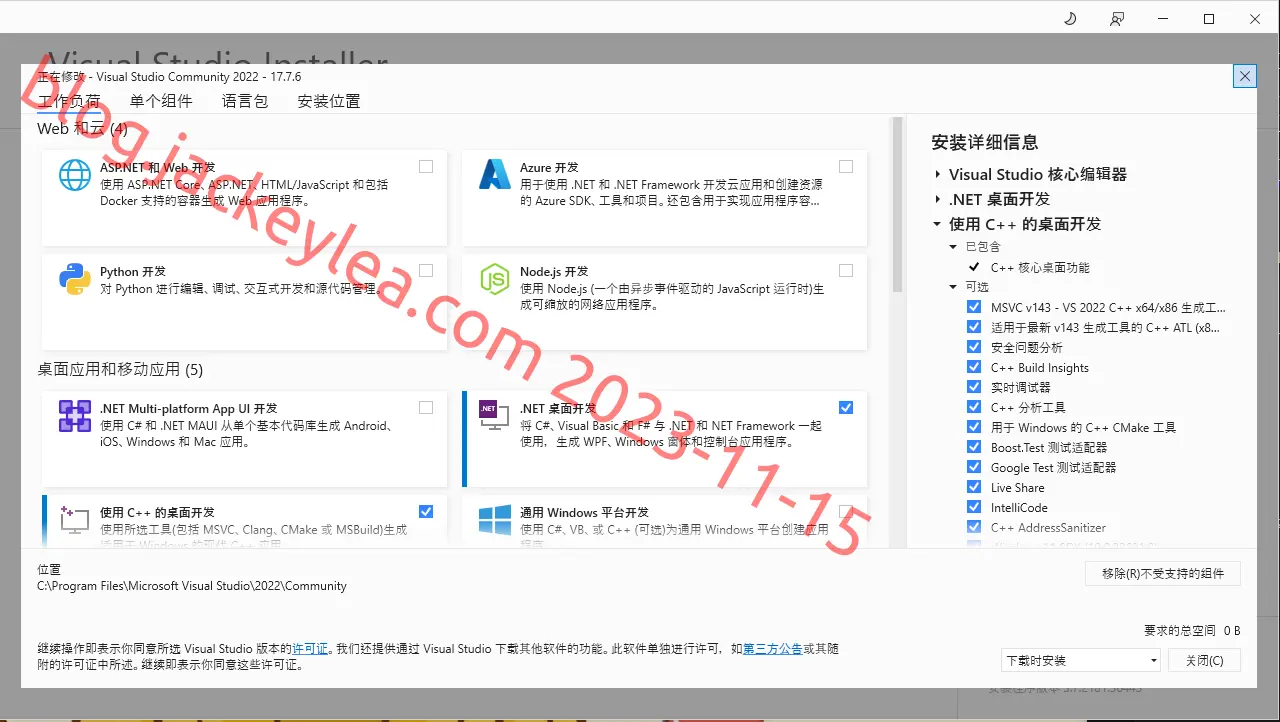Uncheck the IntelliCode checkbox
Screen dimensions: 1280x722
click(x=974, y=507)
